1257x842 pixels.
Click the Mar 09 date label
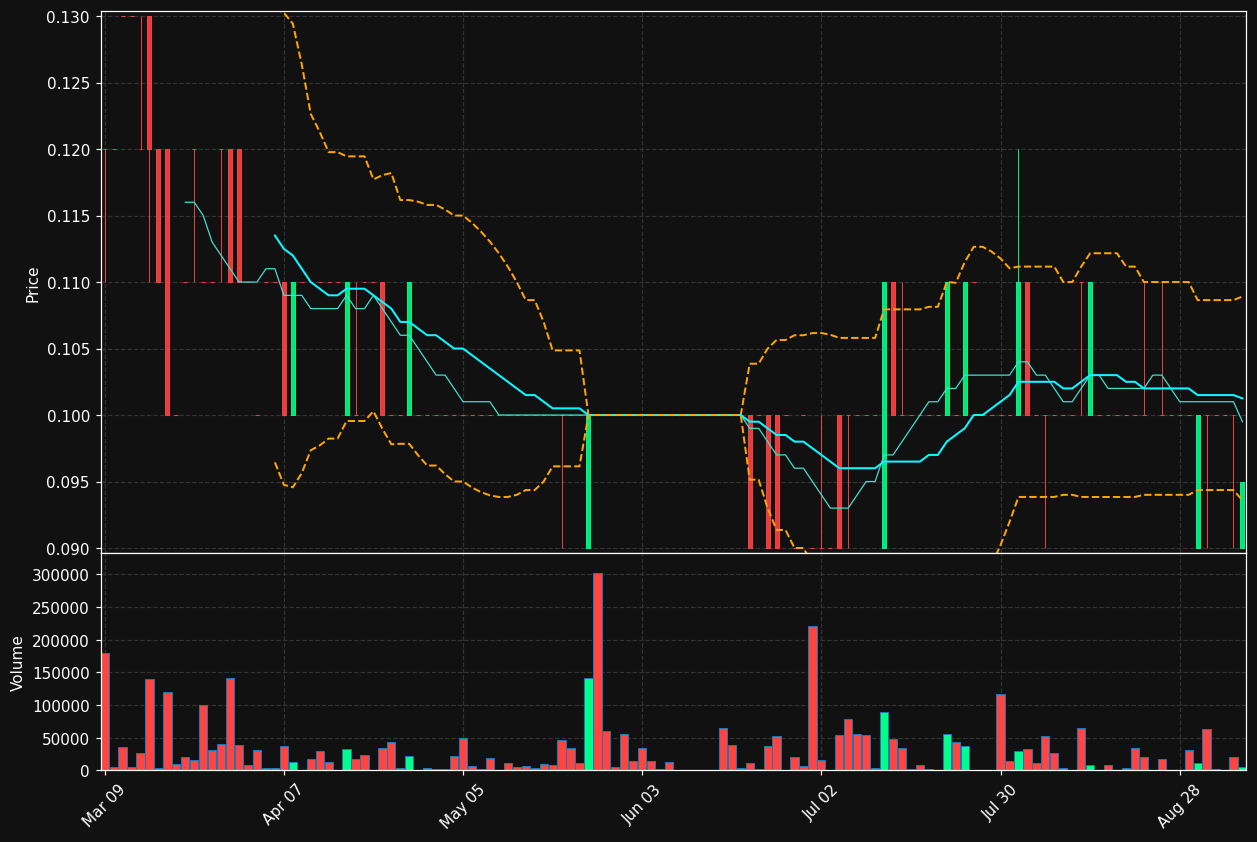[104, 806]
